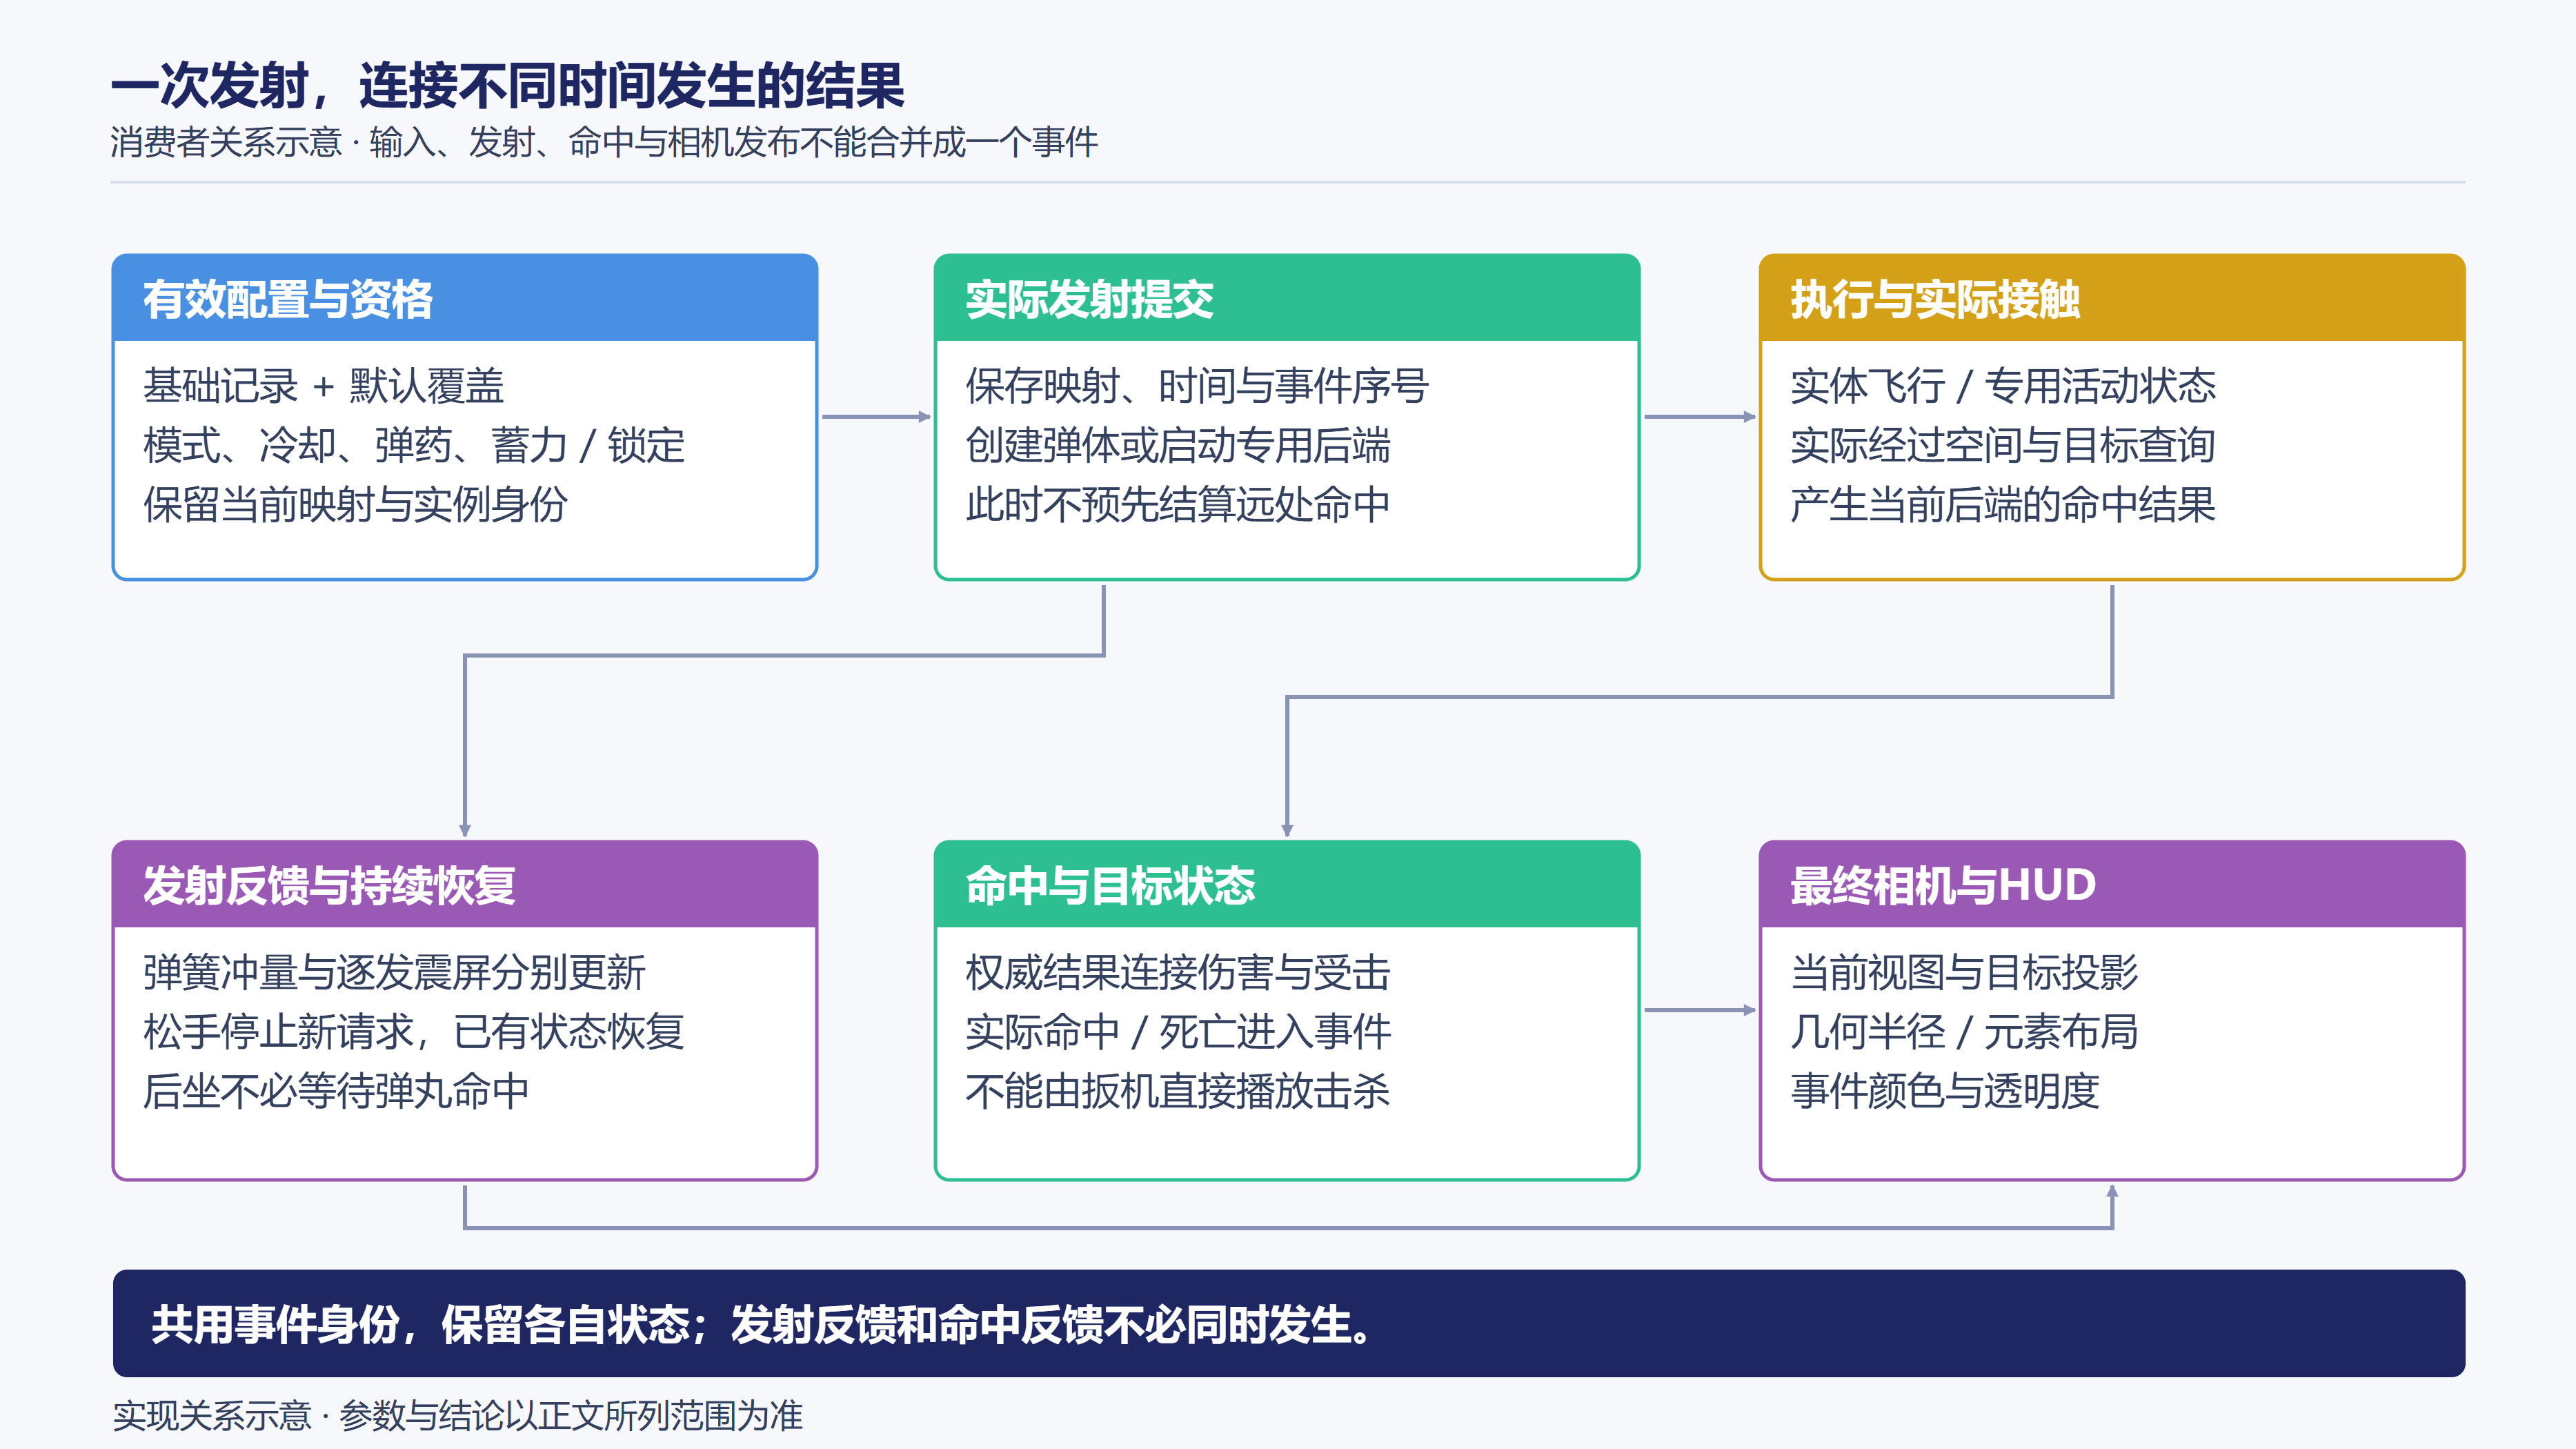Select the 命中与目标状态 card header

click(1287, 885)
